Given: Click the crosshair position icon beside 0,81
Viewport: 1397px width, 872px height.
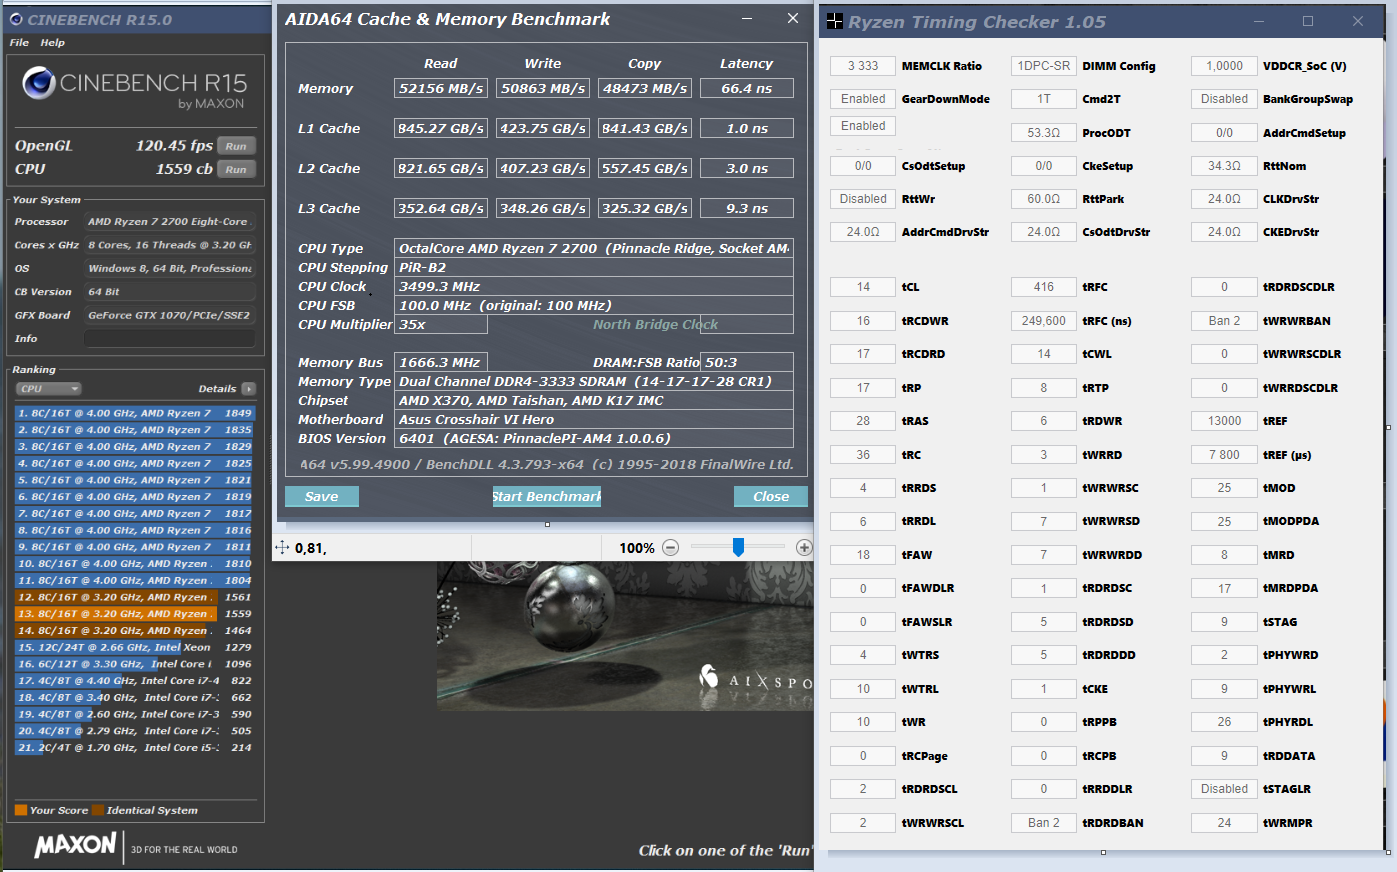Looking at the screenshot, I should 282,548.
